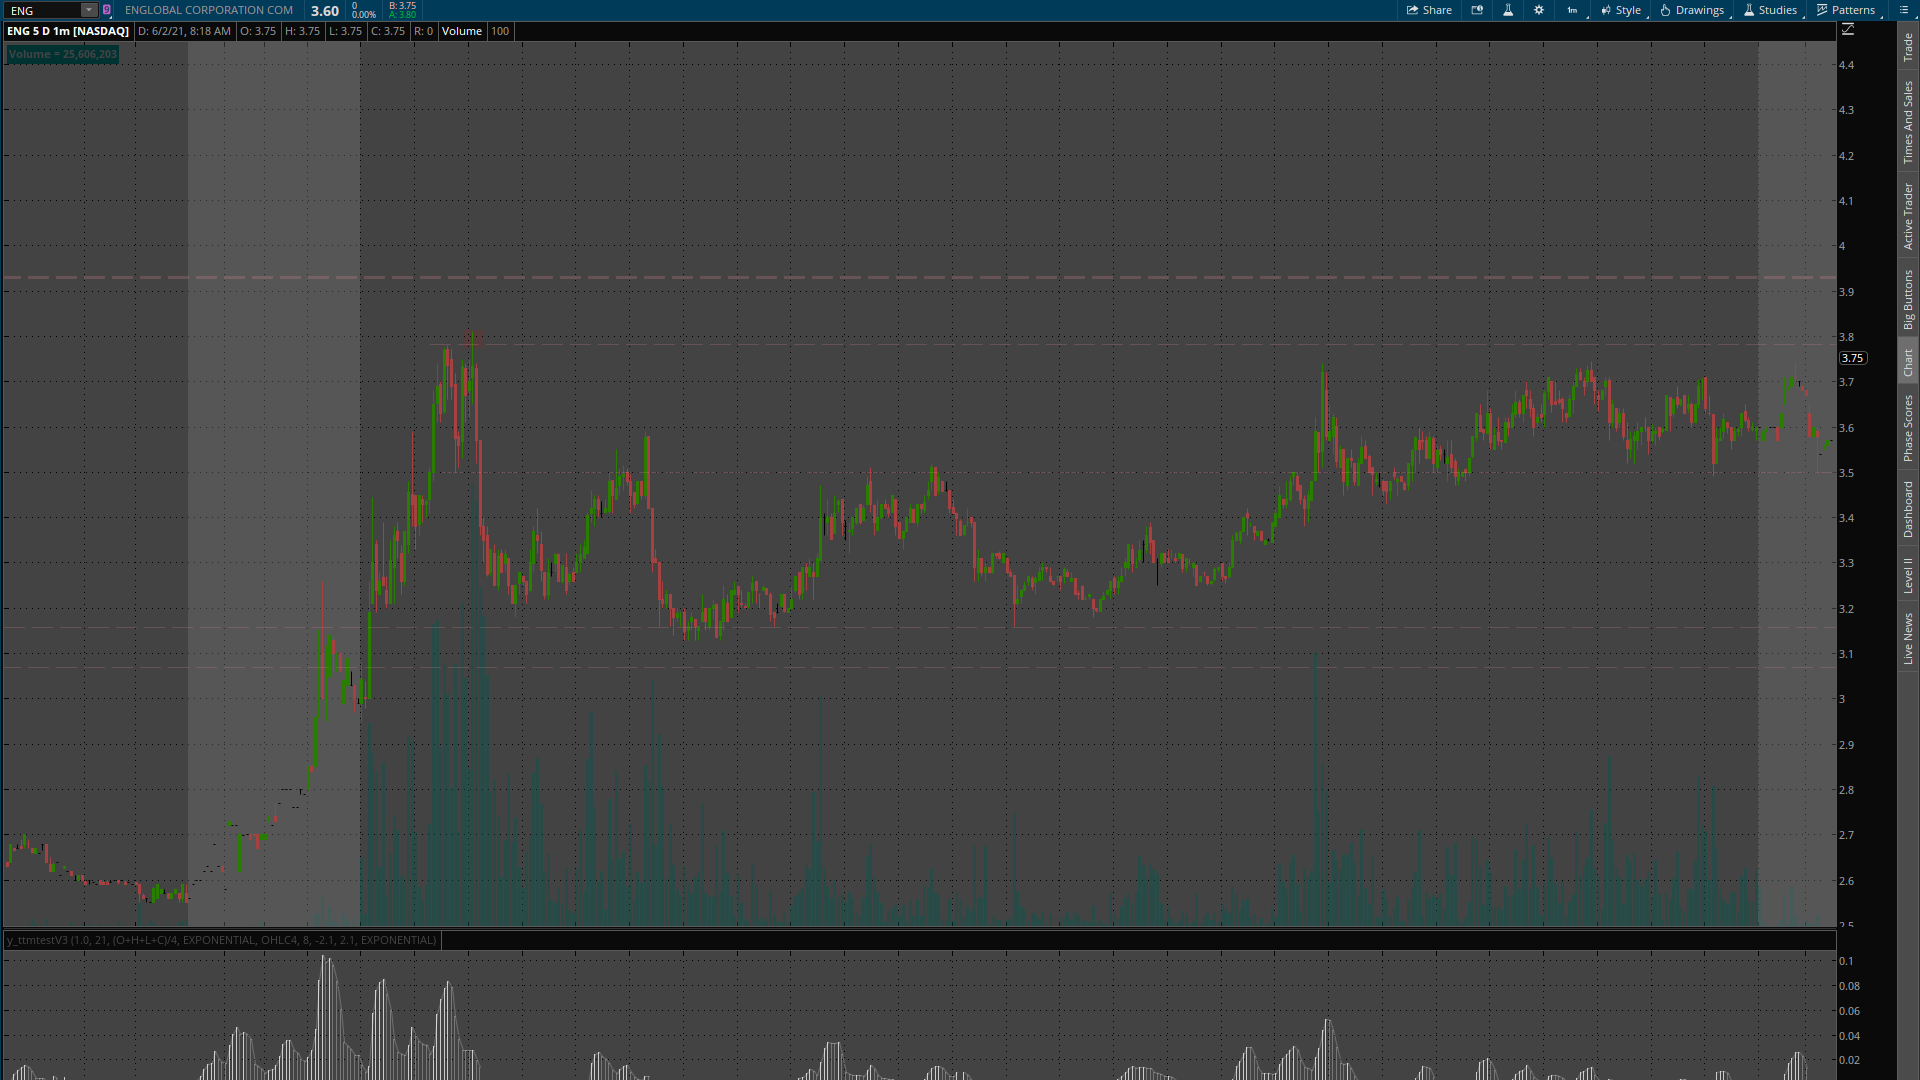
Task: Open the Patterns menu
Action: point(1846,10)
